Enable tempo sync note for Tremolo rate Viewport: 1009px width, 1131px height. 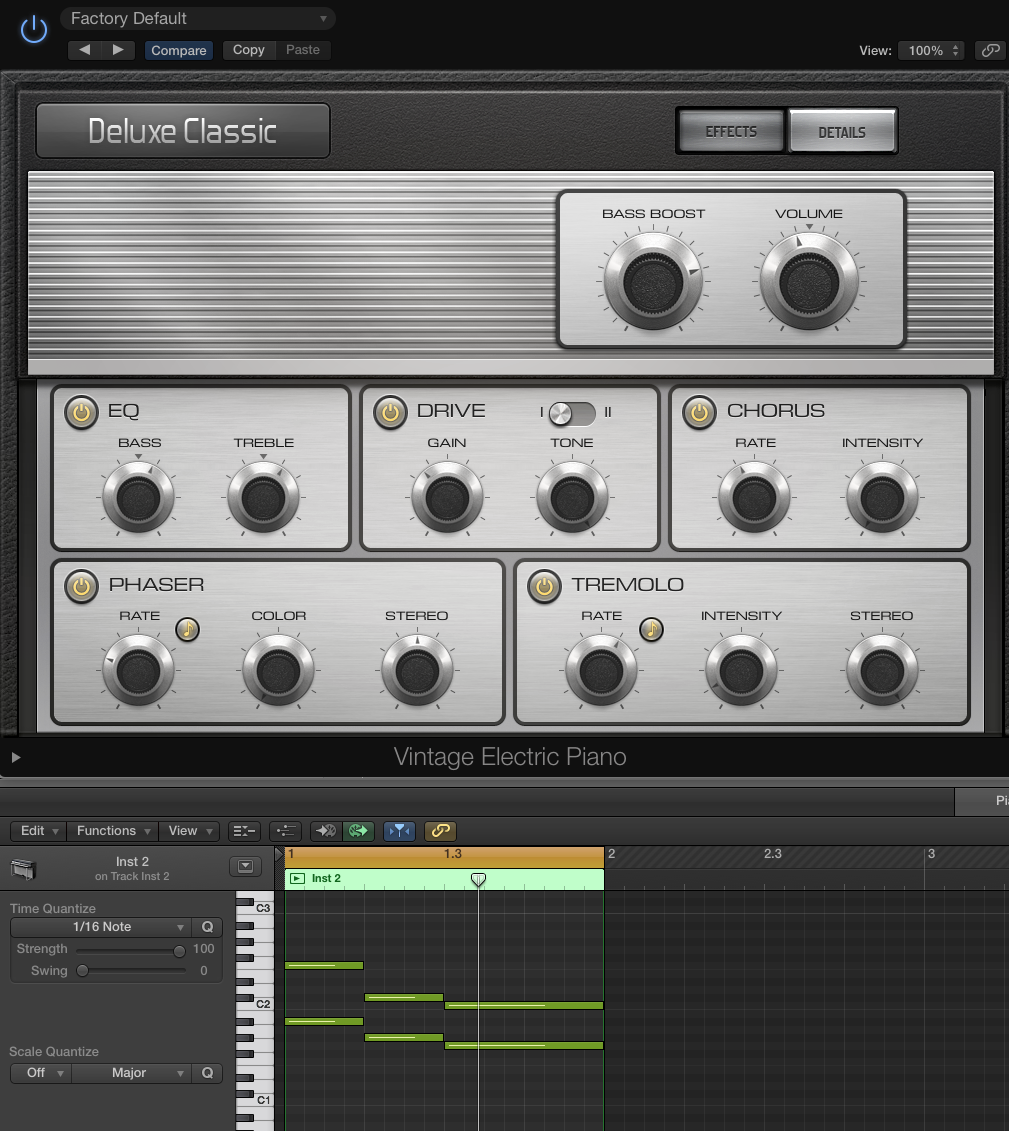(651, 629)
